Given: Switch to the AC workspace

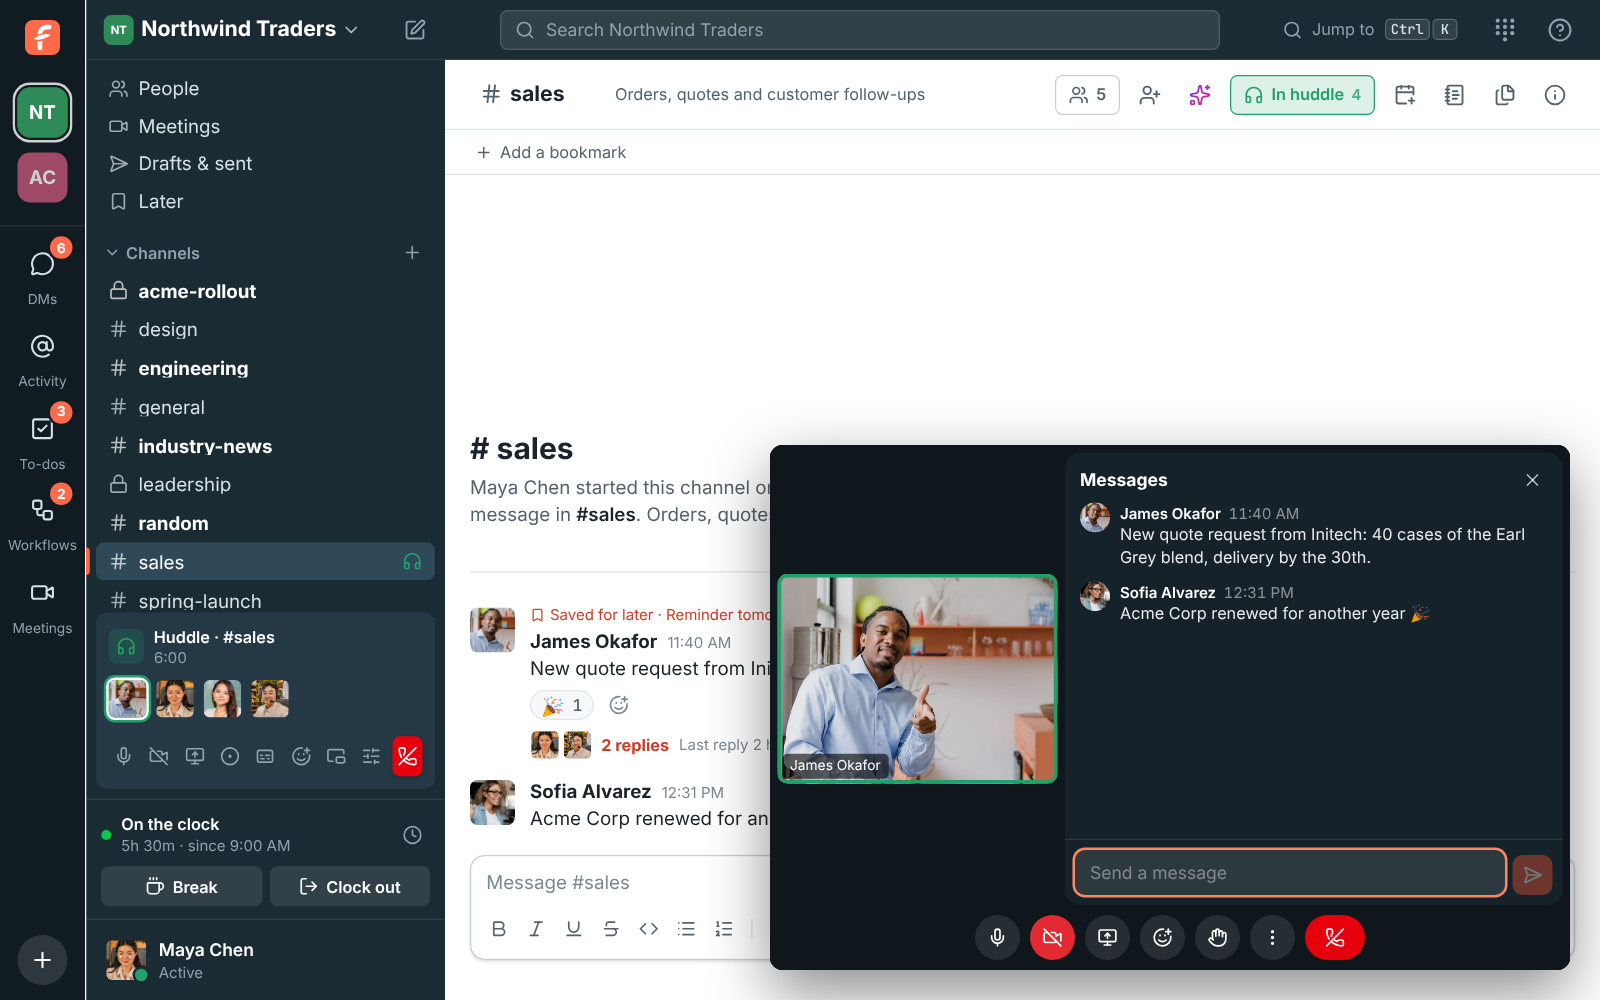Looking at the screenshot, I should [x=42, y=177].
